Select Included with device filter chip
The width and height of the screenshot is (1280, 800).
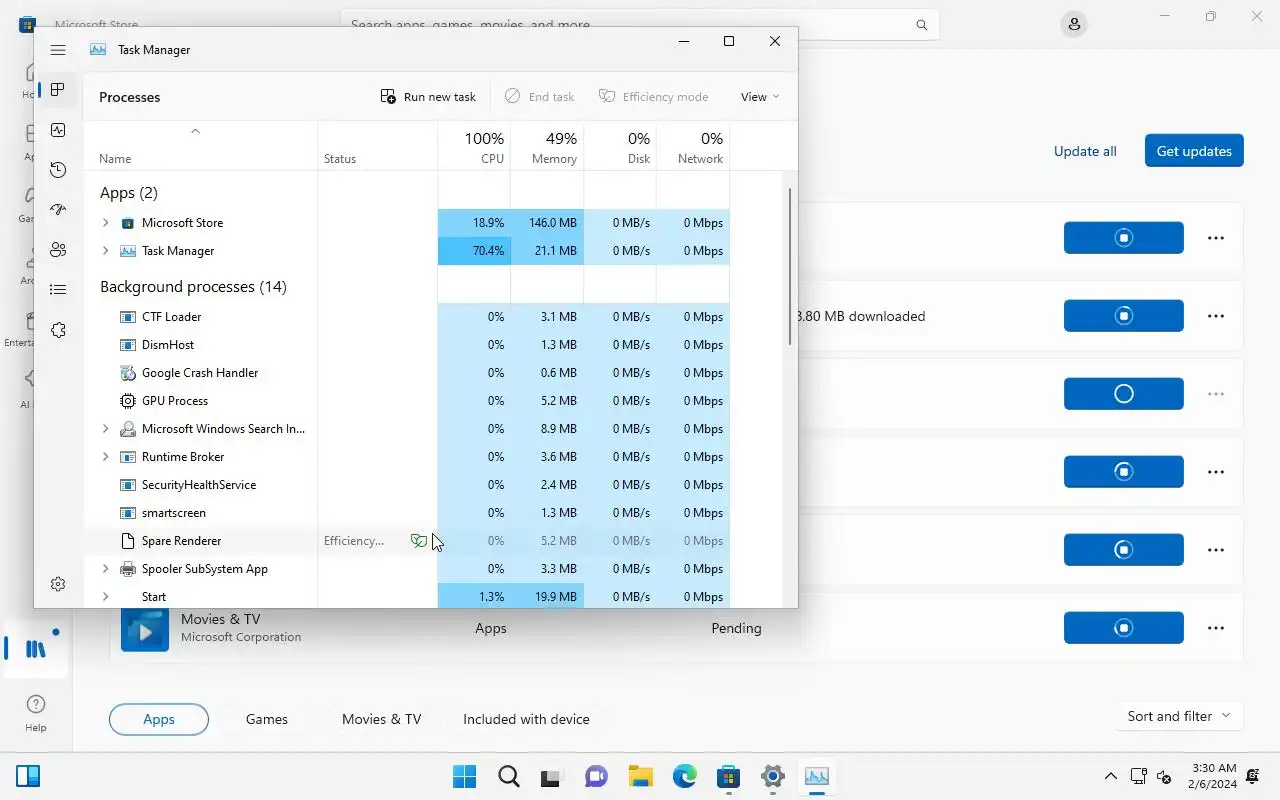(x=526, y=719)
